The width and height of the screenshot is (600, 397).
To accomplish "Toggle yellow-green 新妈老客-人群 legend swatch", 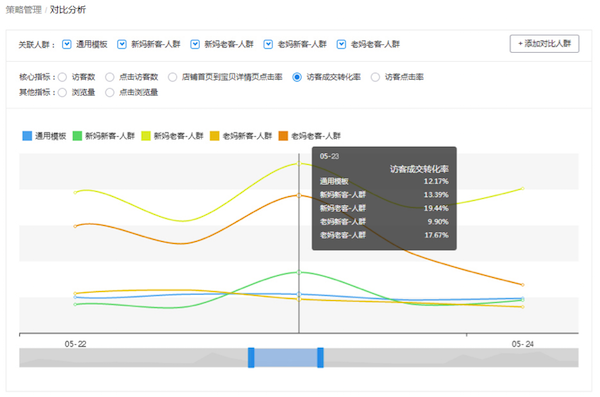I will pyautogui.click(x=146, y=136).
